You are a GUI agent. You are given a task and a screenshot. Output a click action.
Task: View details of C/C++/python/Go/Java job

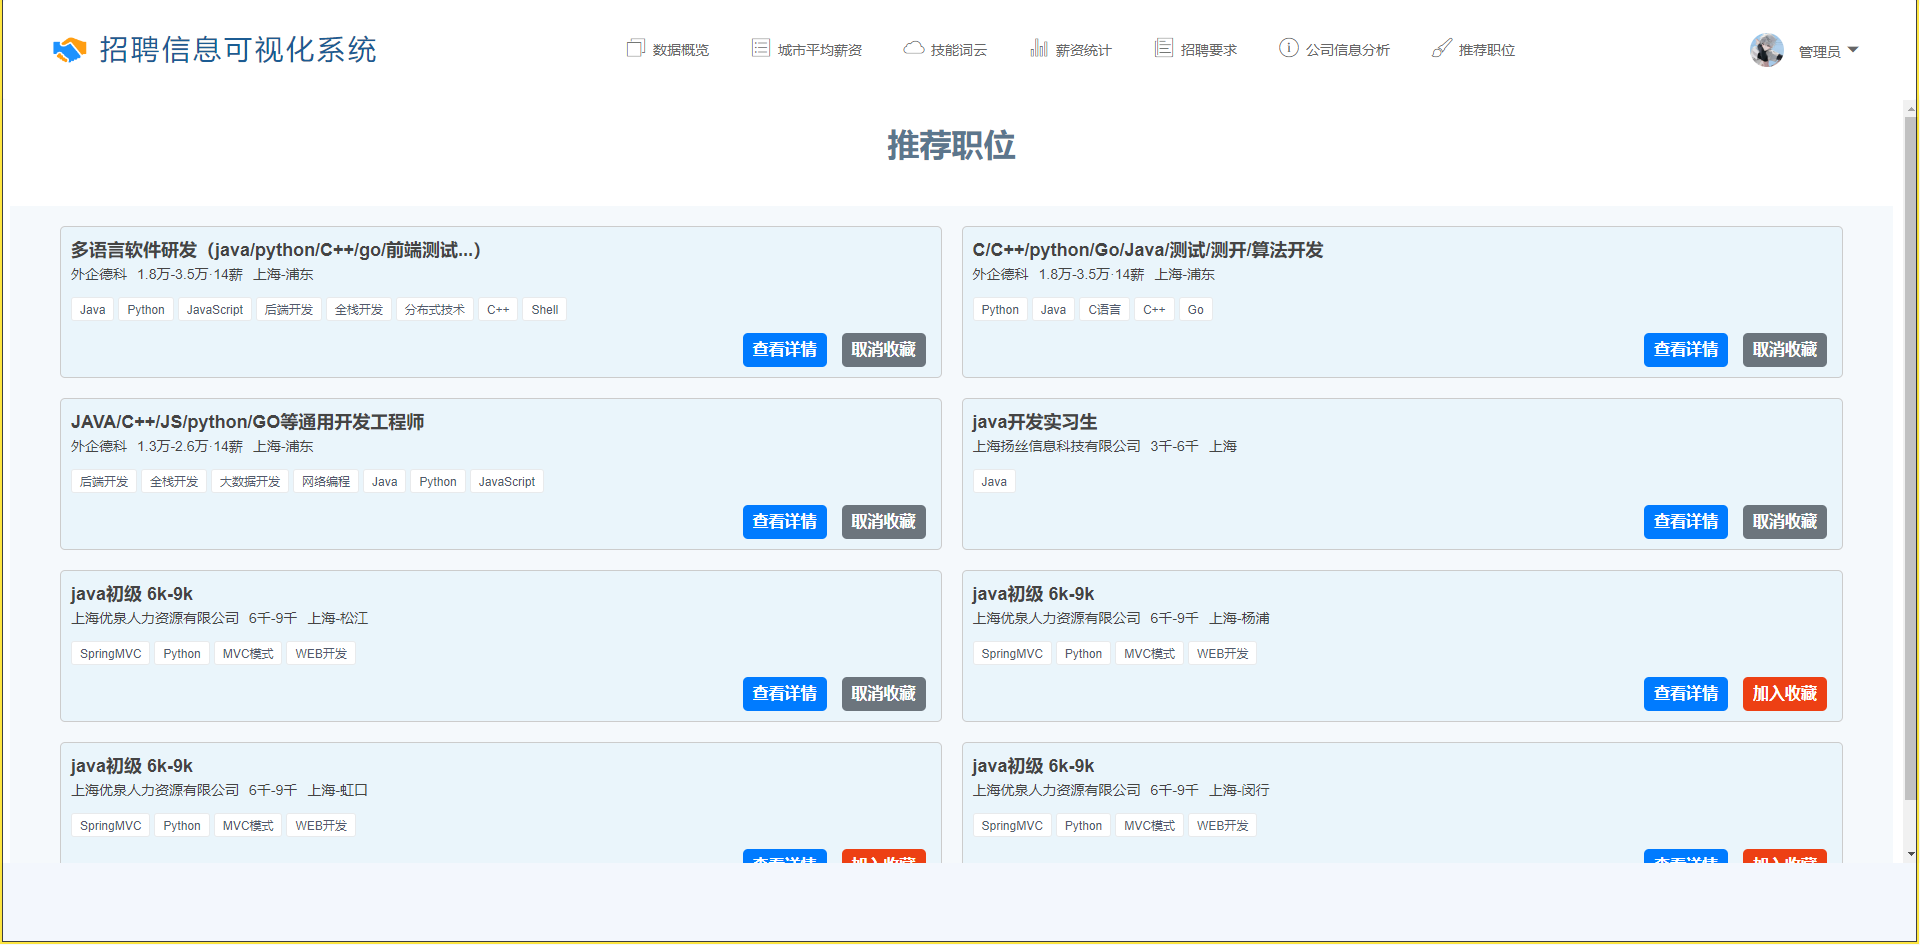1686,350
